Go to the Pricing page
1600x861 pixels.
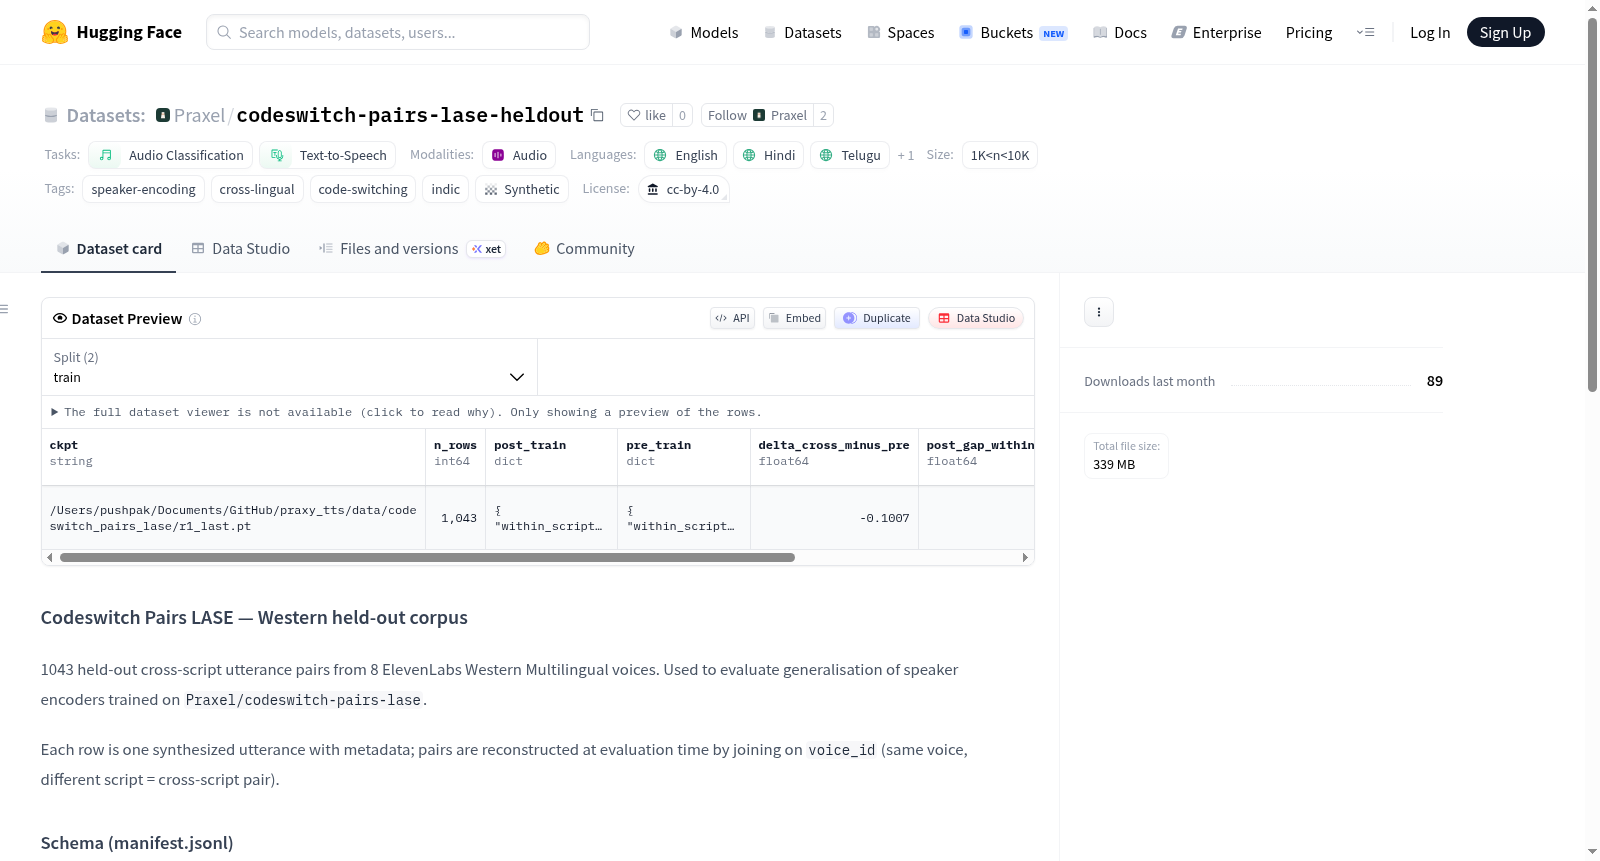[x=1309, y=32]
